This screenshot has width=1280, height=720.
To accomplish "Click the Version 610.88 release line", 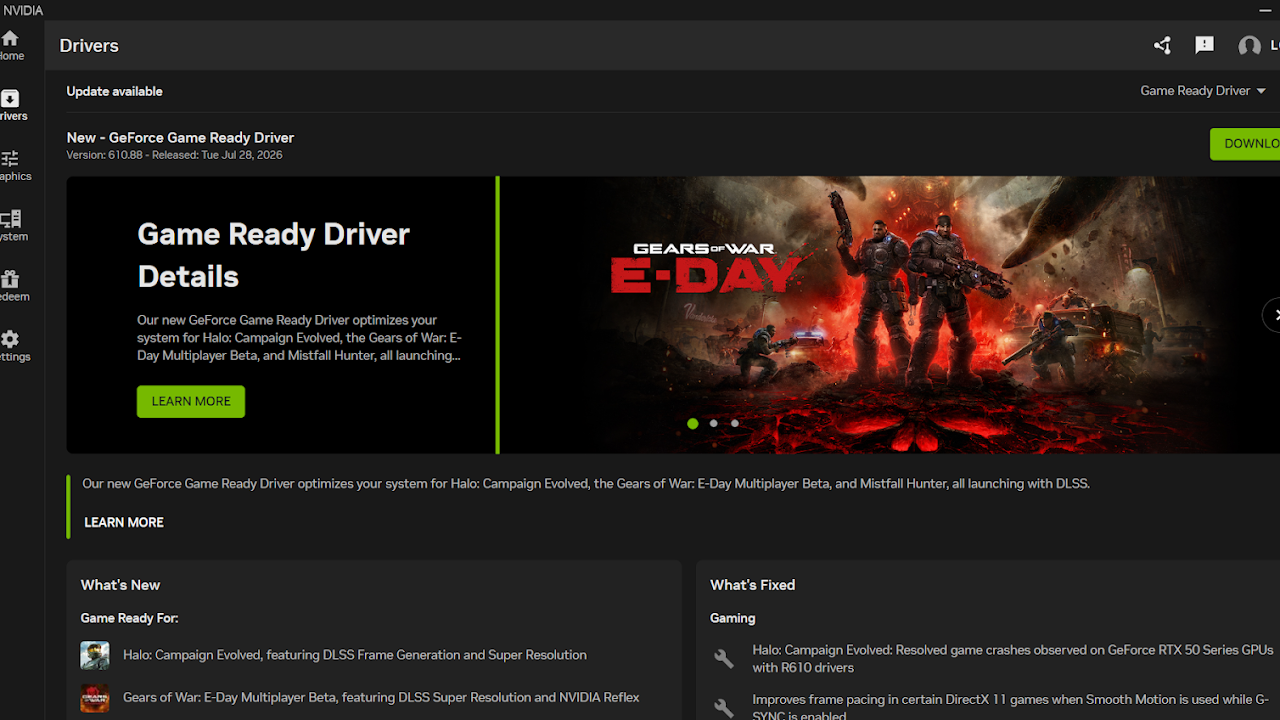I will tap(174, 155).
